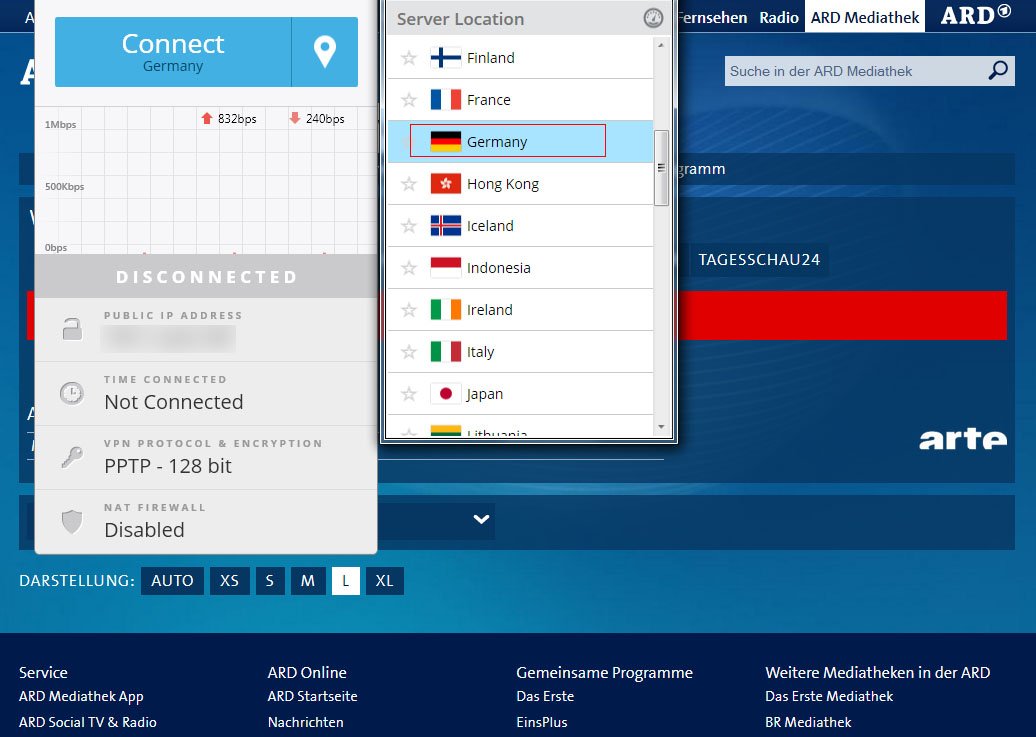Set display size to L
1036x737 pixels.
346,581
